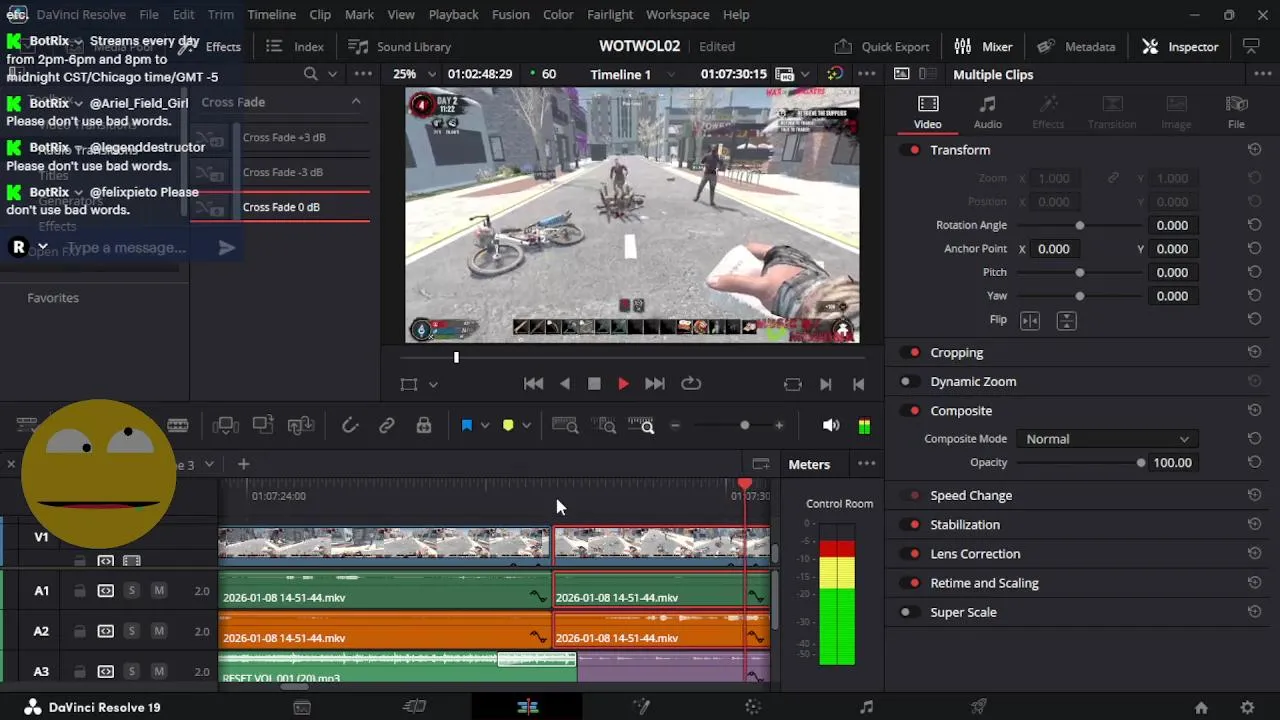Toggle the timeline Snapping magnet icon
The width and height of the screenshot is (1280, 720).
tap(350, 426)
